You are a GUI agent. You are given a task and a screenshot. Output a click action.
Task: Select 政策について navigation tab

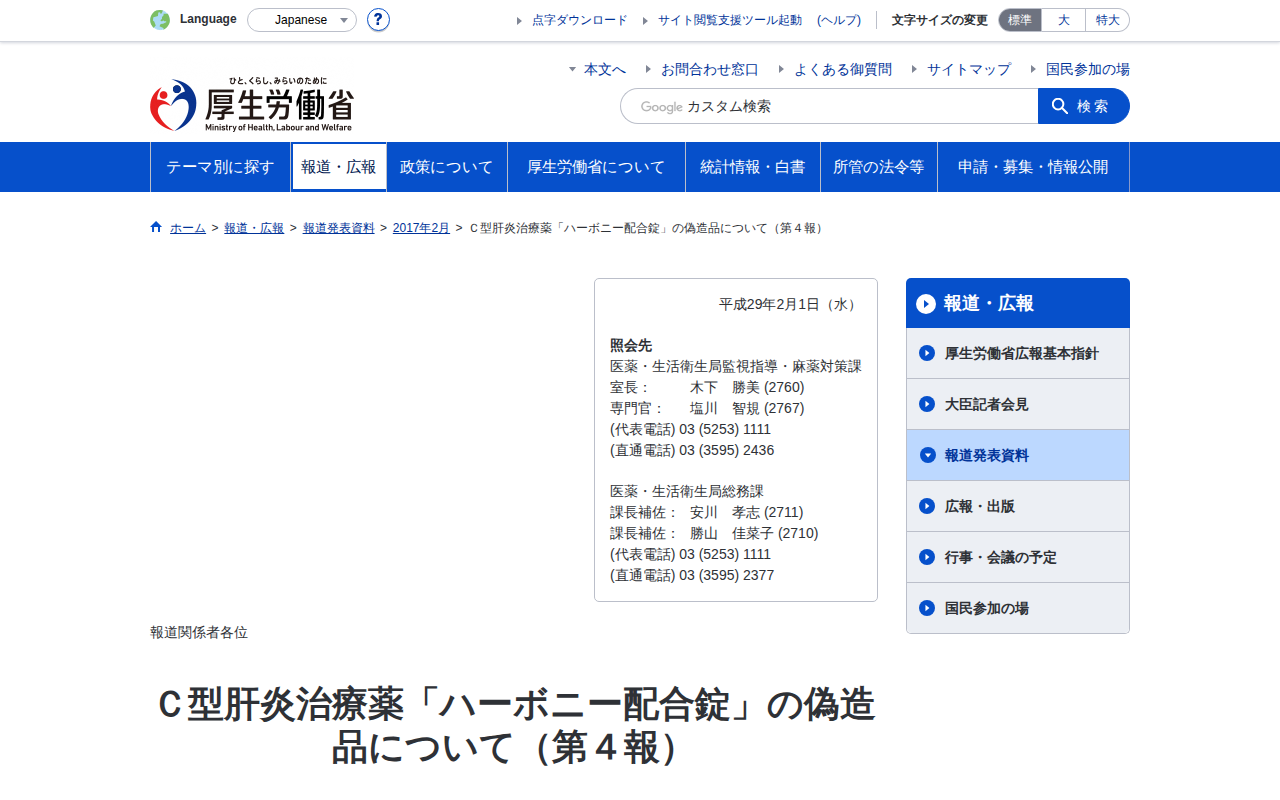click(447, 167)
